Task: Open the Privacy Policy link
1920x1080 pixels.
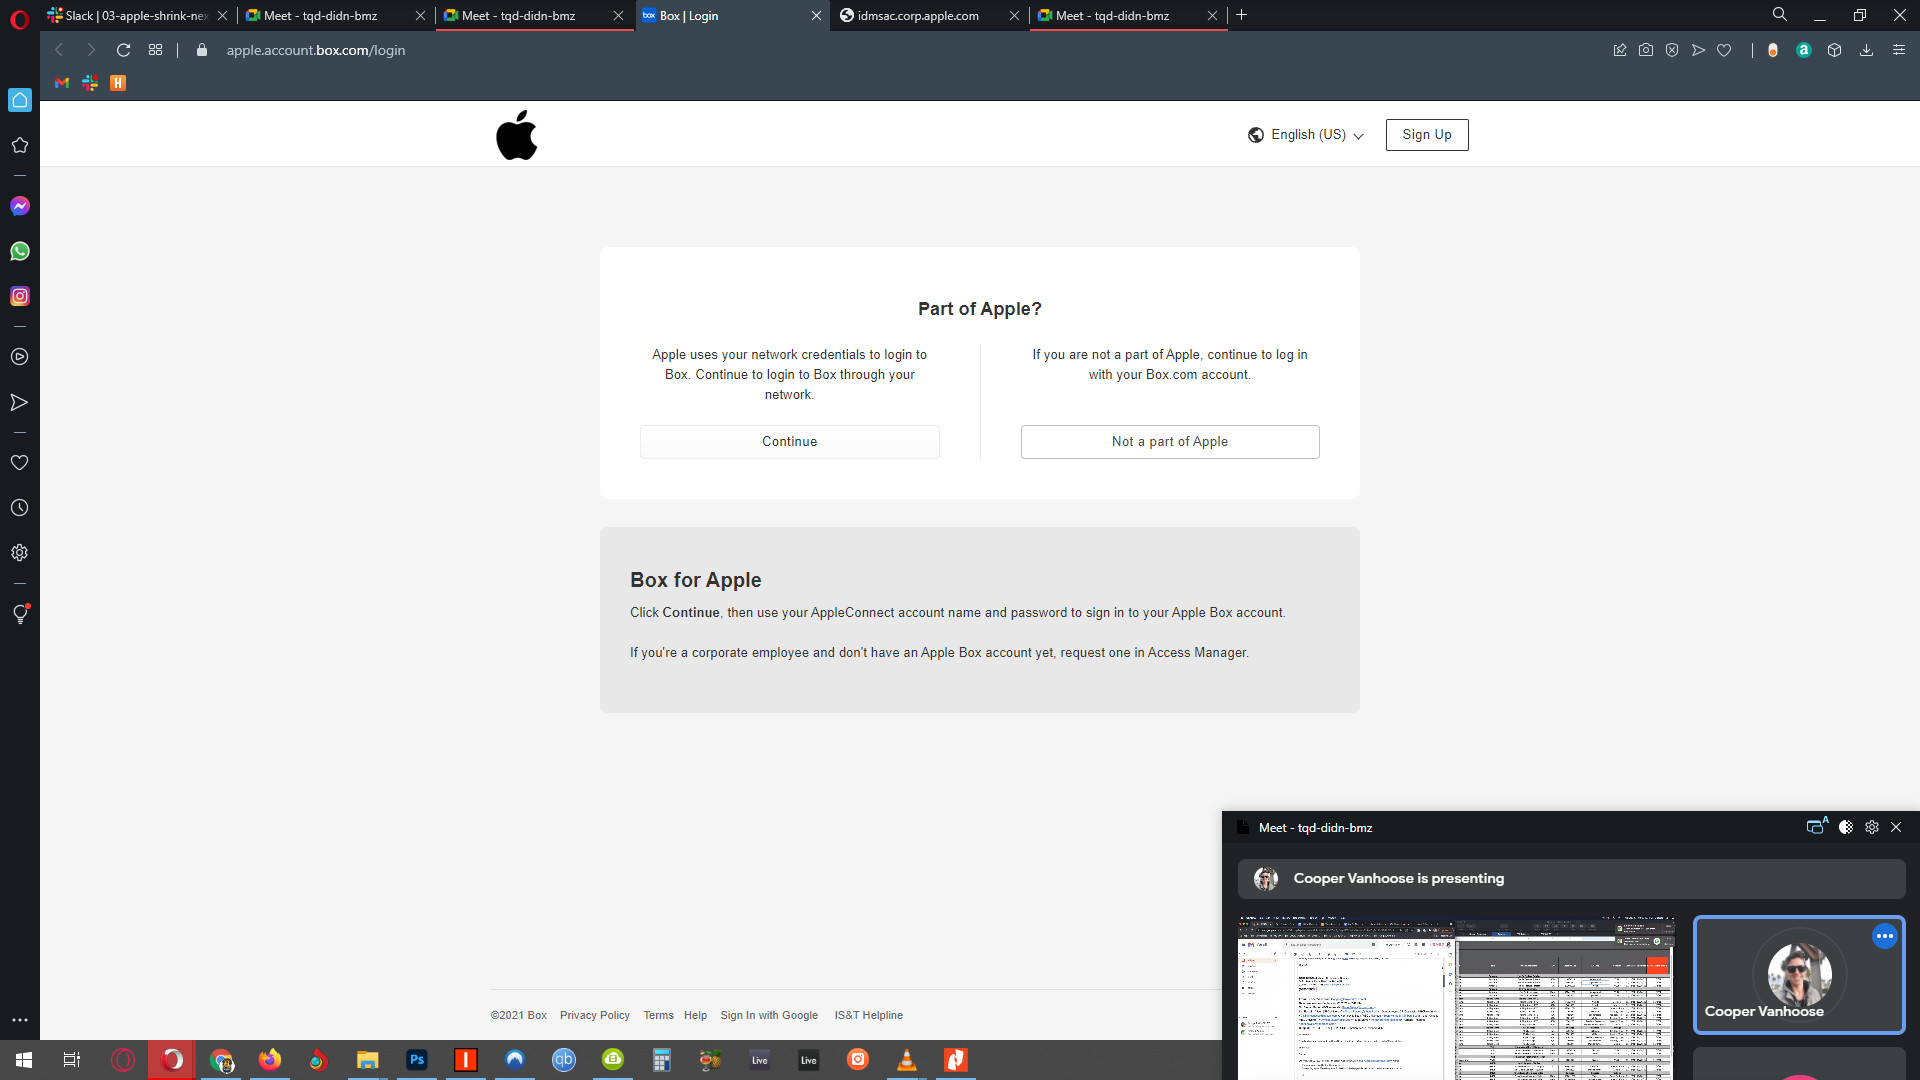Action: tap(595, 1015)
